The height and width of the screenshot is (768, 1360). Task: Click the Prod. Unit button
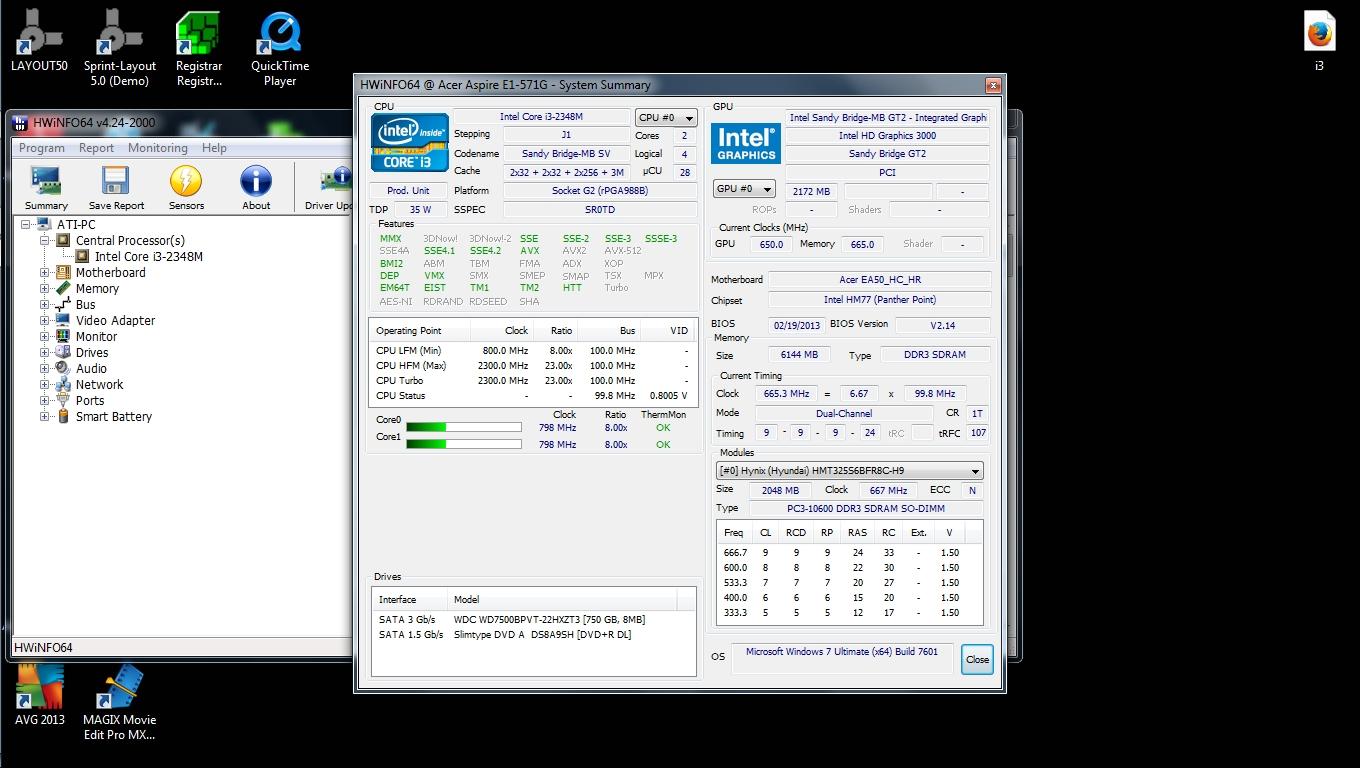coord(408,190)
